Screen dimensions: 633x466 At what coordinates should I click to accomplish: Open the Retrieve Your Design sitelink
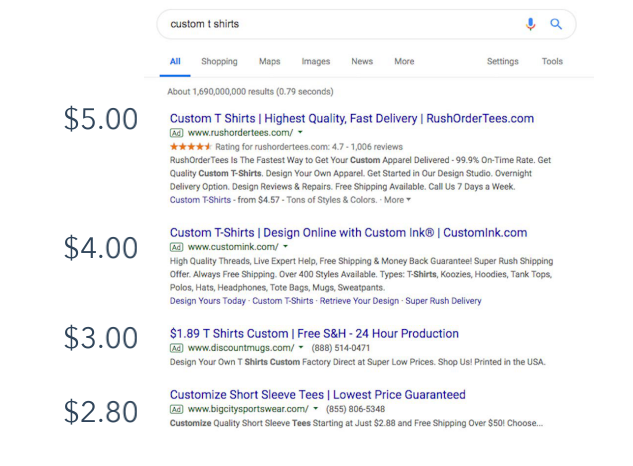[x=359, y=301]
